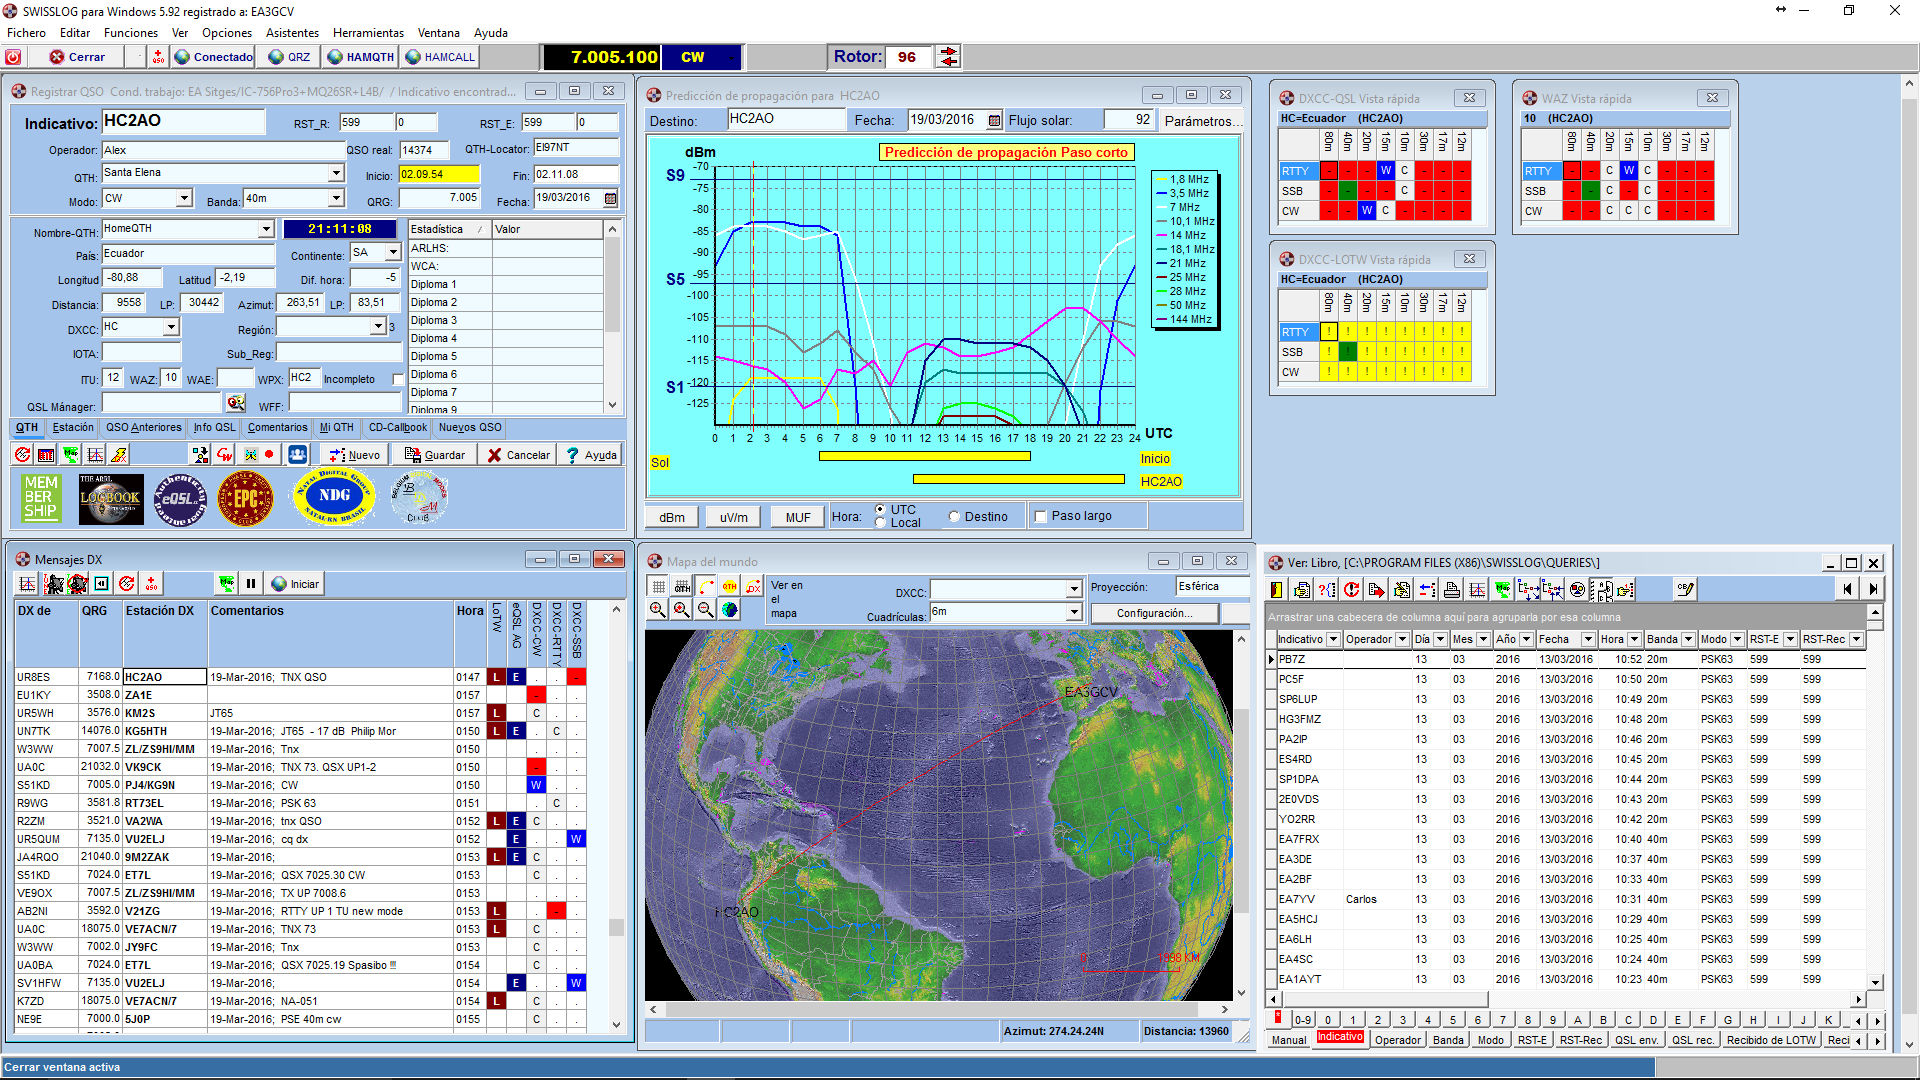1920x1080 pixels.
Task: Select the Local time radio button
Action: [x=880, y=522]
